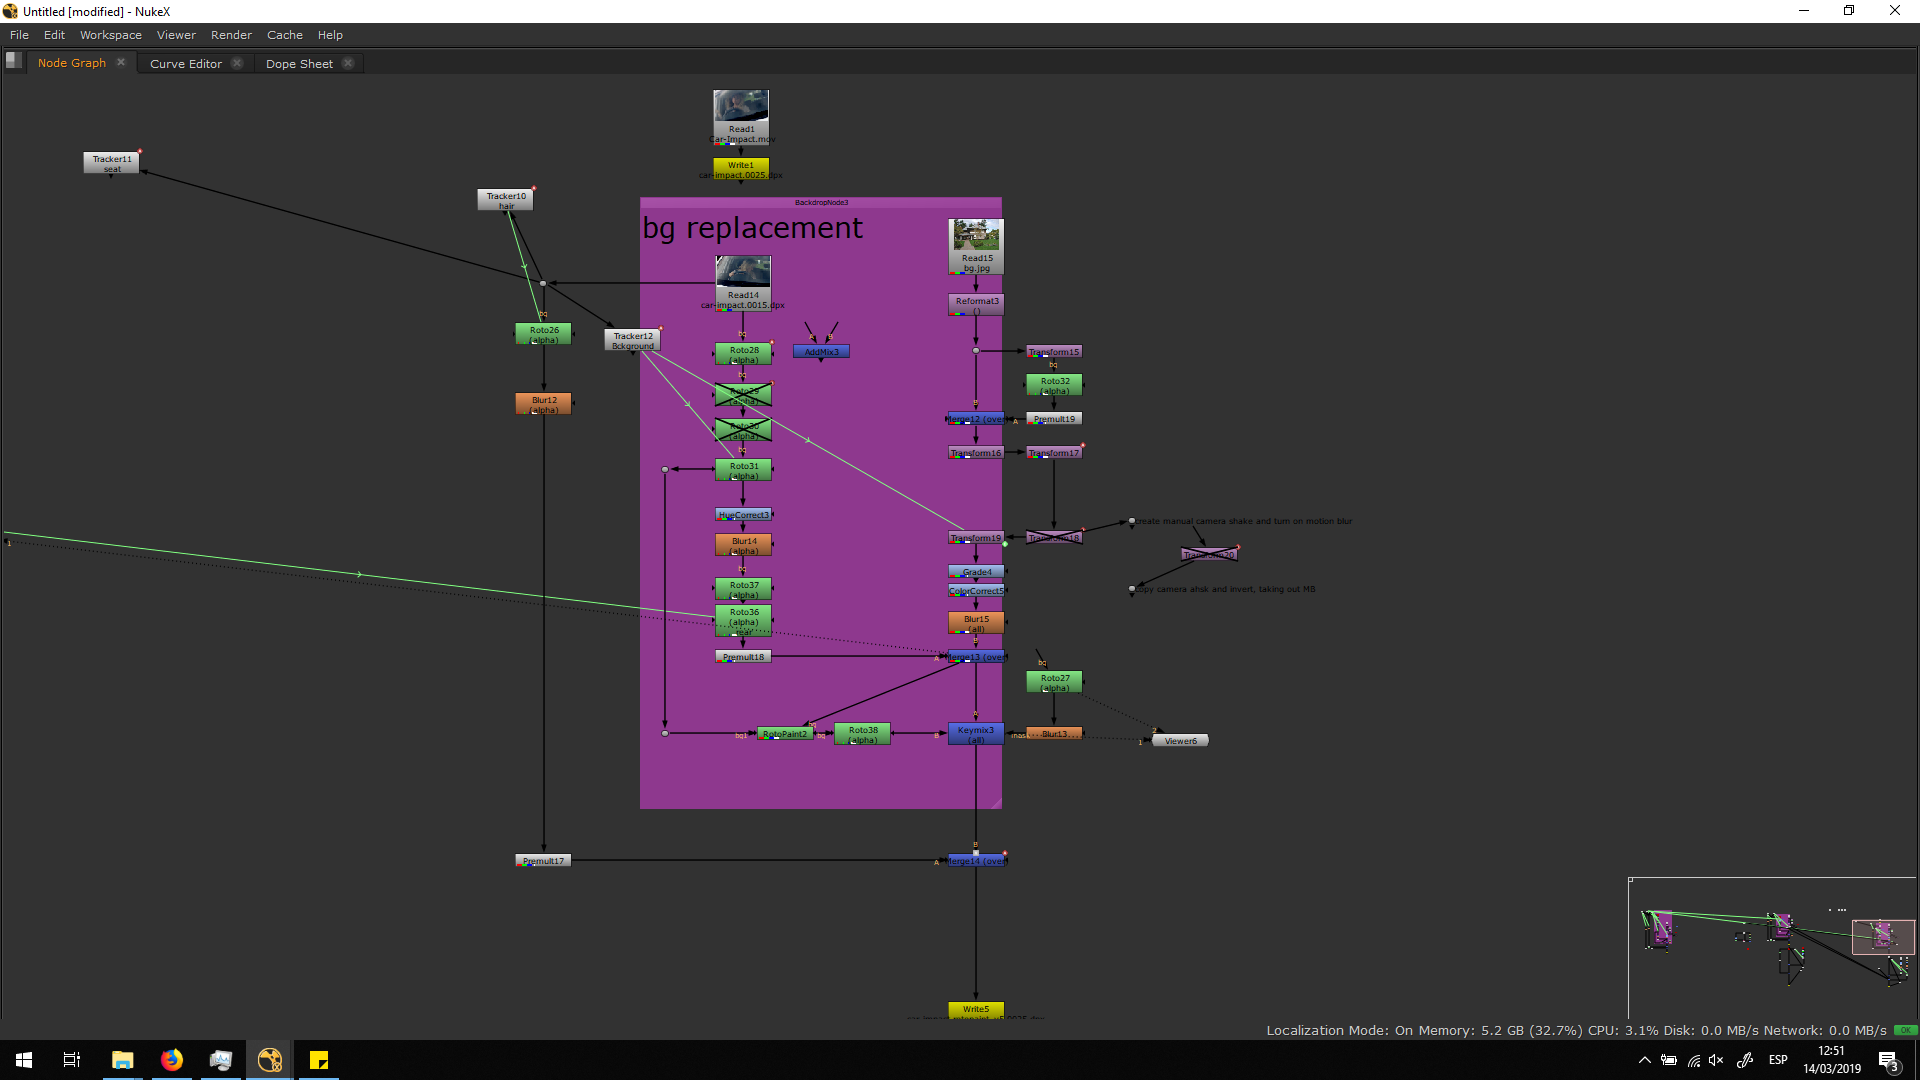Click the pane layout icon beside Node Graph tab

13,60
